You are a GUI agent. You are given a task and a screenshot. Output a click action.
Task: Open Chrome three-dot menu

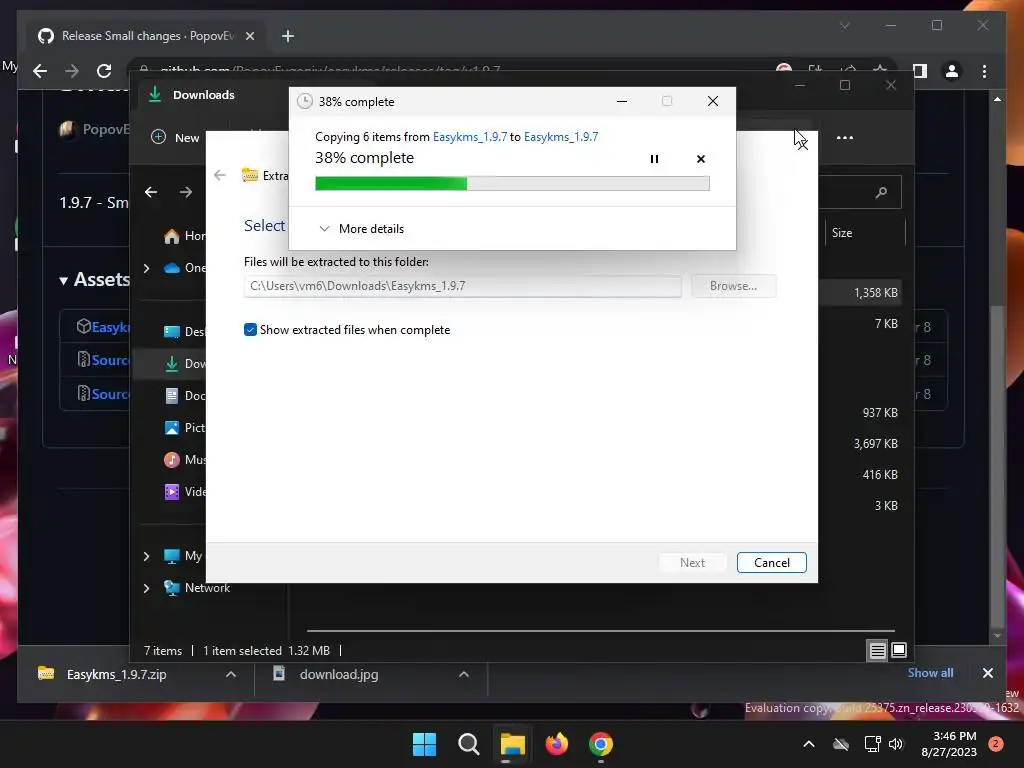(x=984, y=71)
